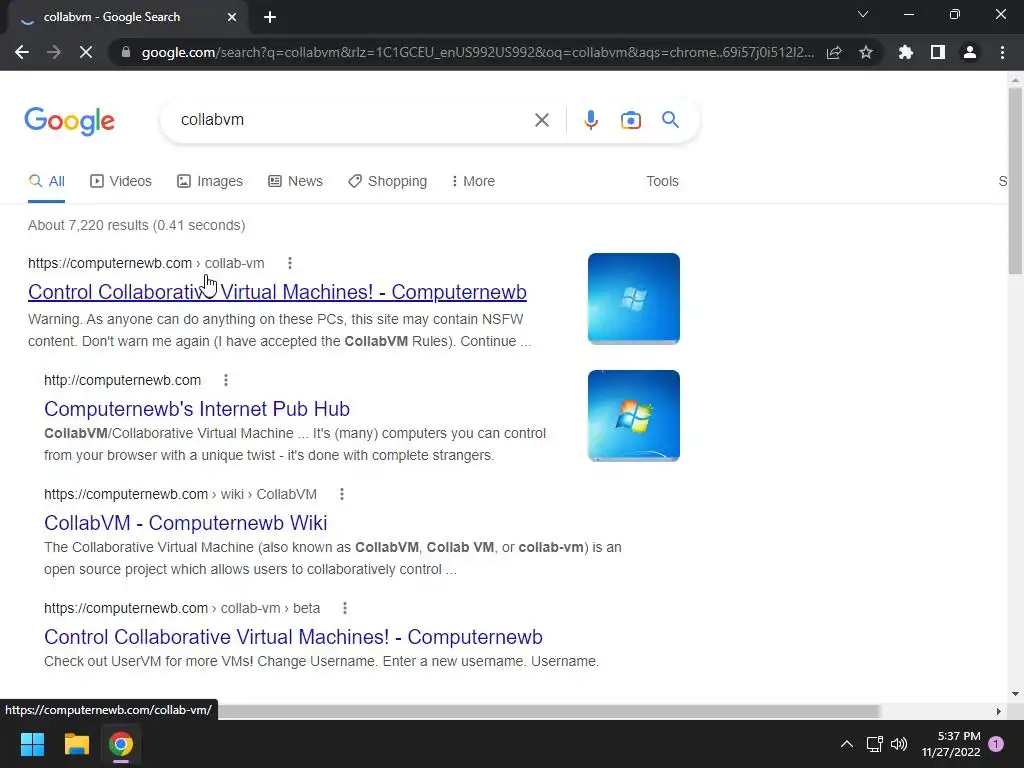
Task: Switch to News results
Action: (x=295, y=182)
